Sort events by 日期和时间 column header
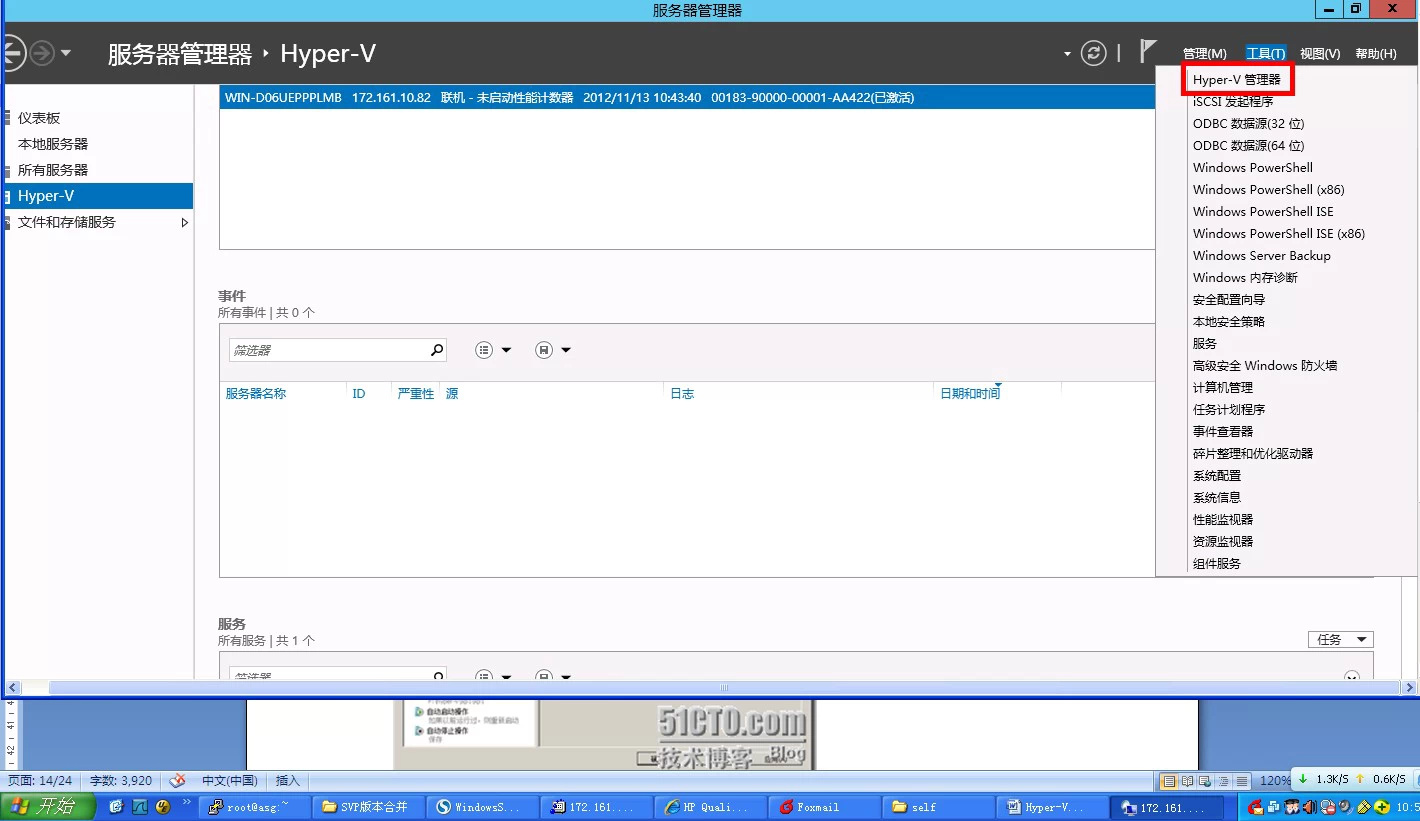 point(970,394)
